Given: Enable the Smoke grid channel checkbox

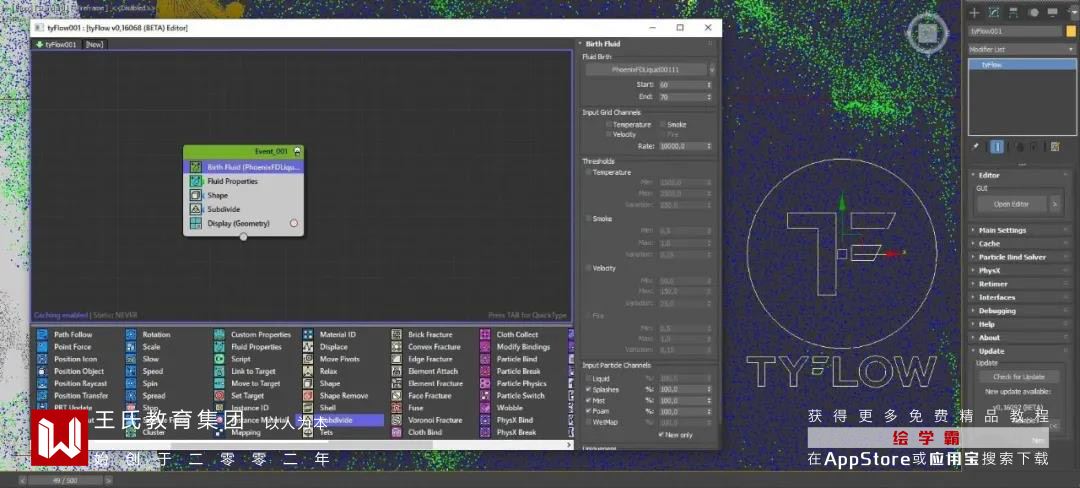Looking at the screenshot, I should point(663,125).
